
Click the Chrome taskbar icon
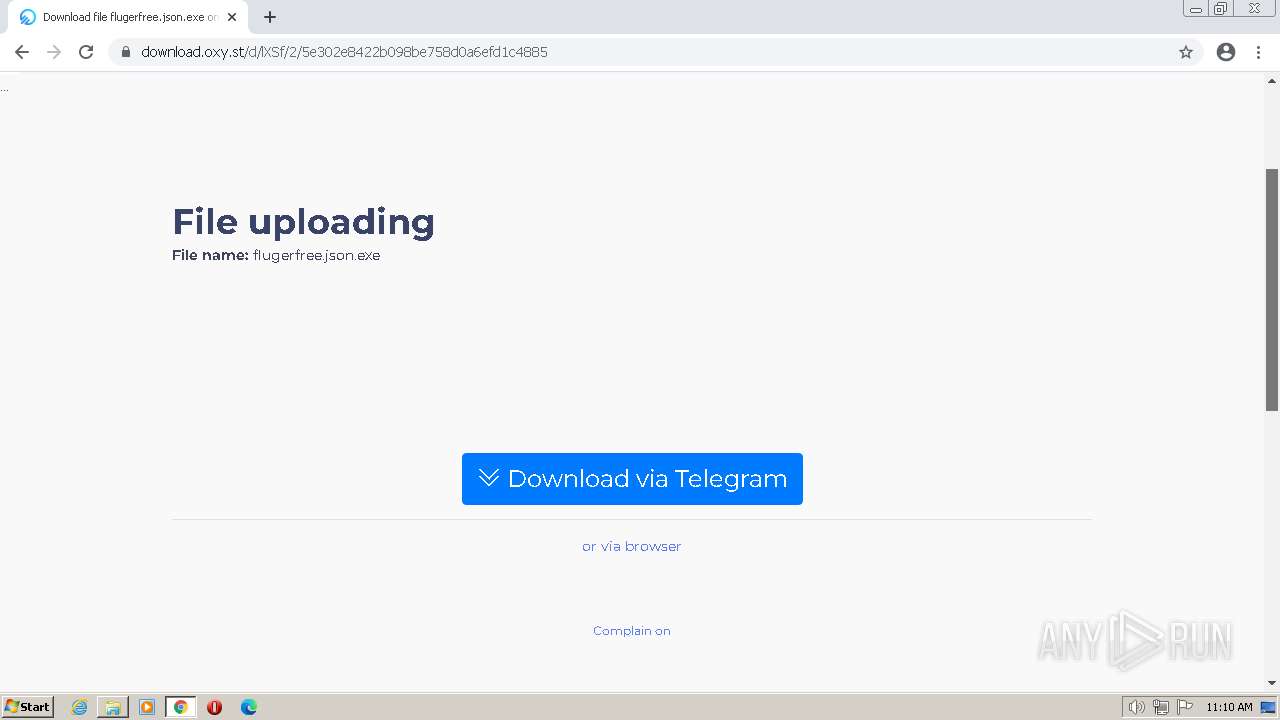click(181, 707)
